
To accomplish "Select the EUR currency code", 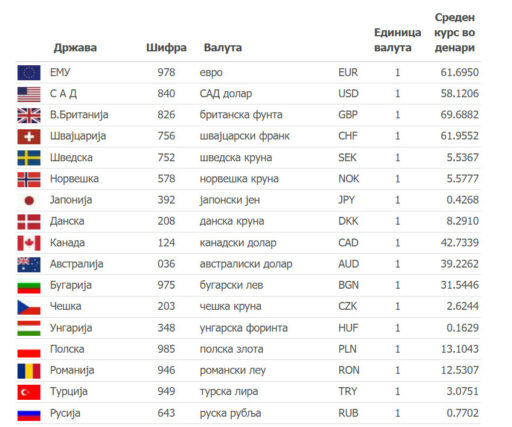I will tap(348, 72).
